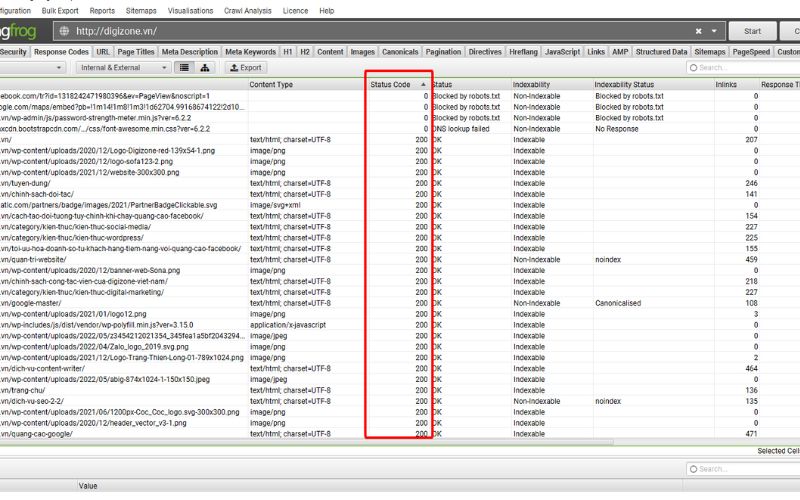Open the Images tab
This screenshot has width=800, height=500.
(363, 52)
